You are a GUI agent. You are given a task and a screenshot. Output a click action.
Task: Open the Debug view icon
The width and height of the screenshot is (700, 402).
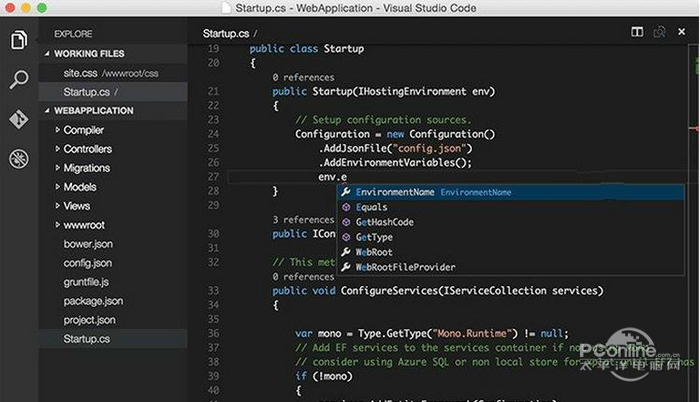coord(18,158)
